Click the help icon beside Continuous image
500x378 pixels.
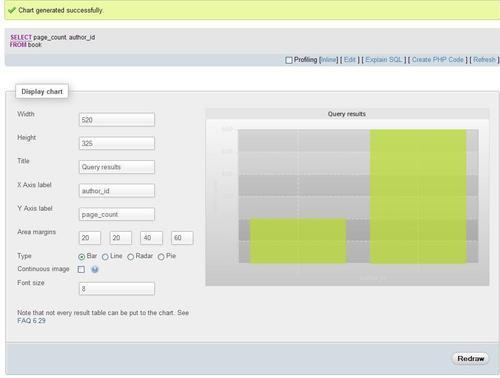(x=95, y=269)
